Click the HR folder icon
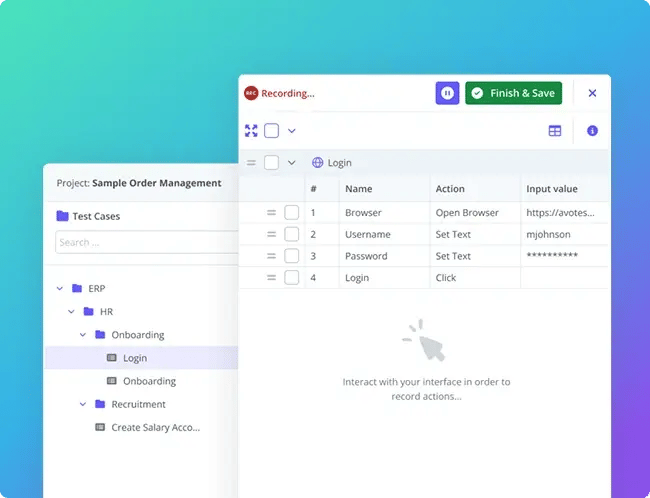 click(88, 311)
